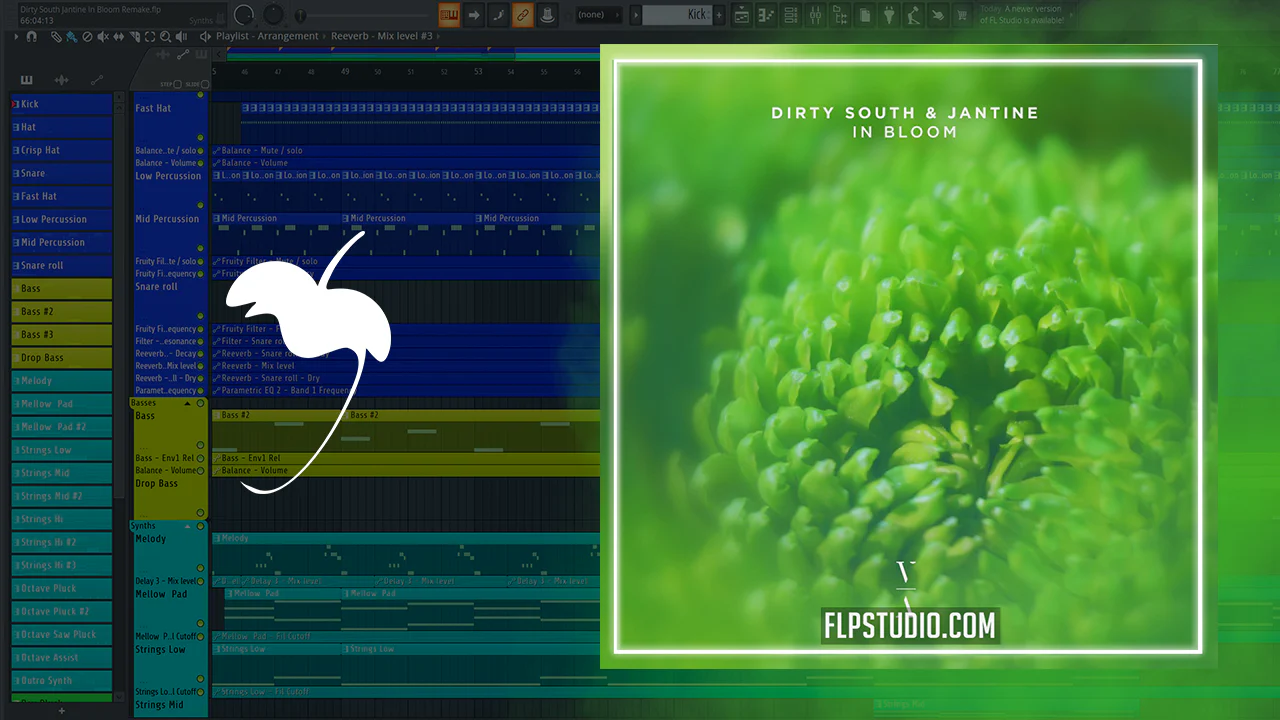Open the Piano roll view icon

coord(767,15)
